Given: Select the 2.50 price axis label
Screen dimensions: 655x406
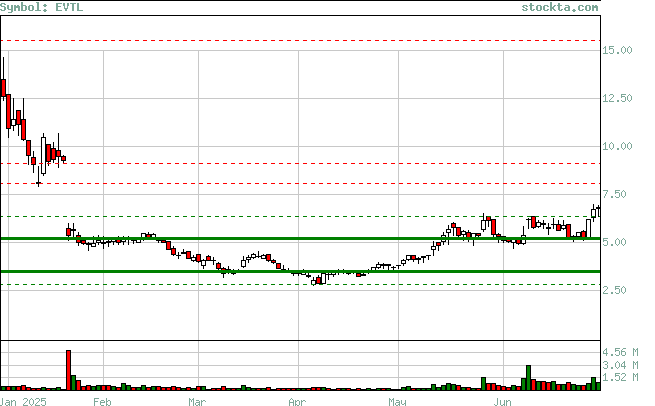Looking at the screenshot, I should pyautogui.click(x=614, y=290).
